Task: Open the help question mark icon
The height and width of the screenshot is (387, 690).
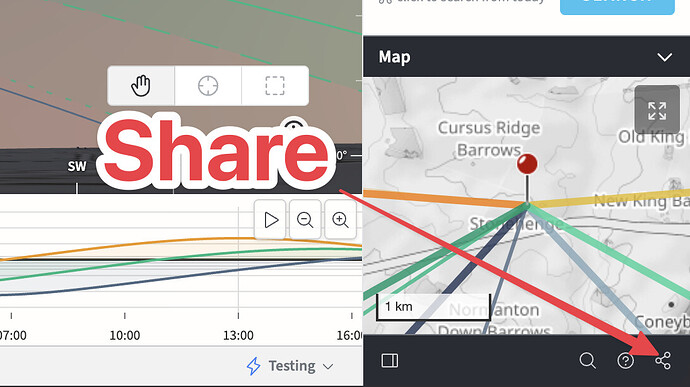Action: pos(625,361)
